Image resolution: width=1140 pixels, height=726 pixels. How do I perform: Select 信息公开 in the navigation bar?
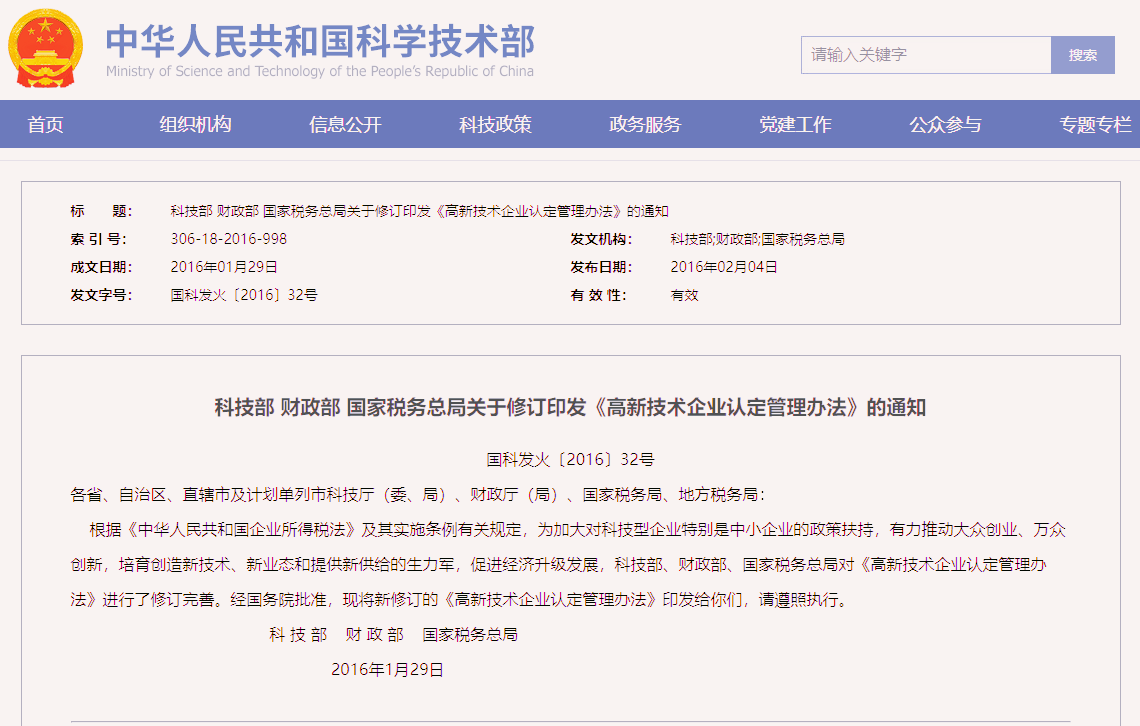(x=345, y=124)
